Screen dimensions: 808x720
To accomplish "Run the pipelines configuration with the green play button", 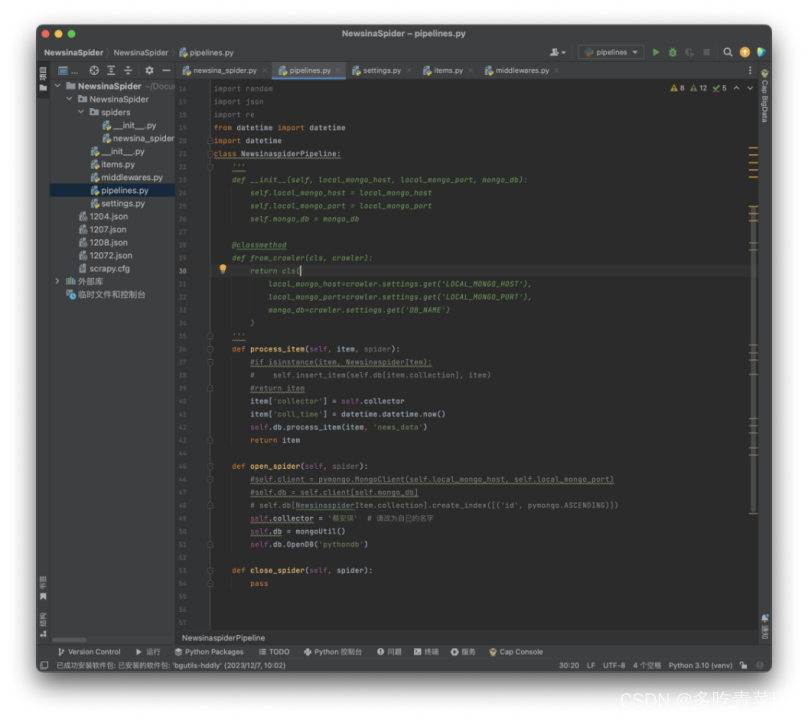I will (x=656, y=52).
